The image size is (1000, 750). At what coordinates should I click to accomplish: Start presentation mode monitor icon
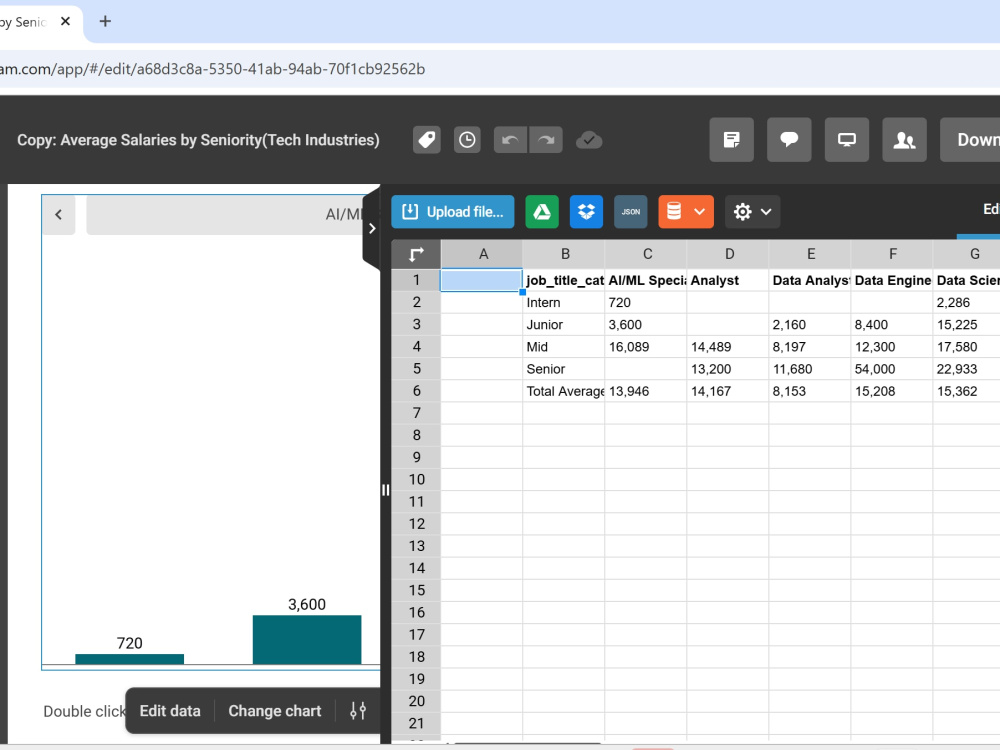pyautogui.click(x=847, y=140)
